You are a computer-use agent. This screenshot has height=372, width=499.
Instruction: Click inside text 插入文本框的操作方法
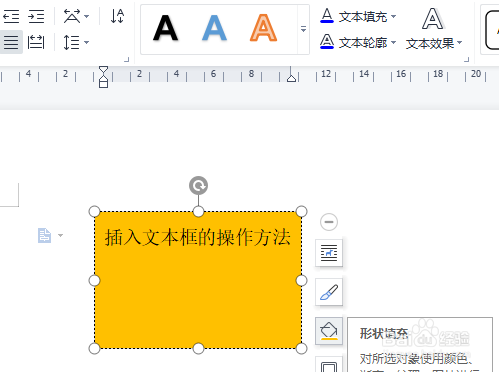198,237
